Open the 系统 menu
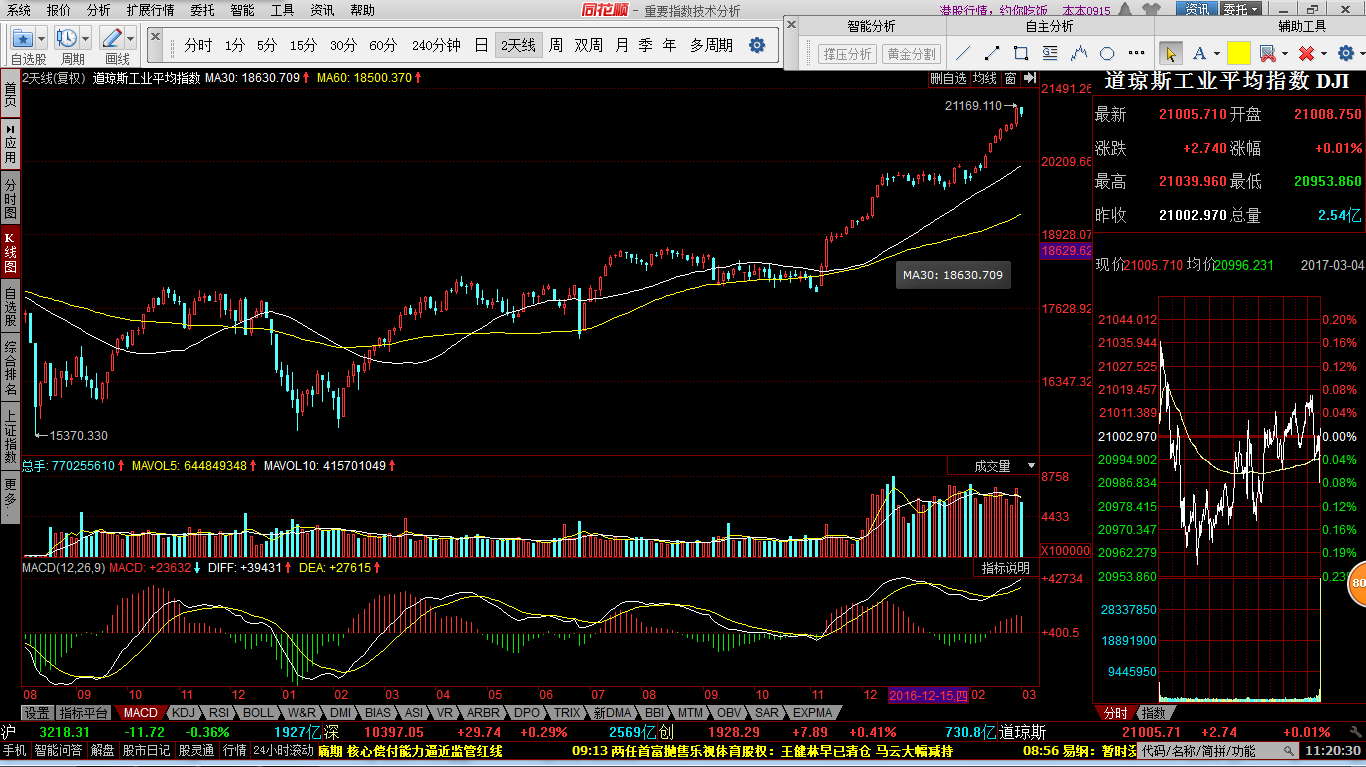Image resolution: width=1366 pixels, height=767 pixels. click(x=18, y=10)
